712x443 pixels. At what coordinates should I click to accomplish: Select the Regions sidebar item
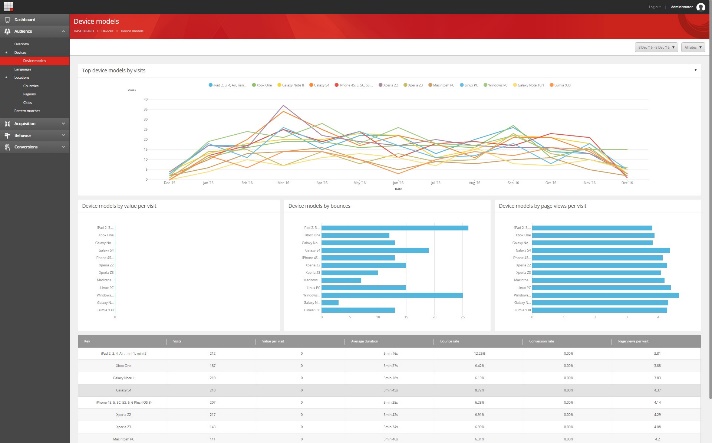tap(29, 94)
